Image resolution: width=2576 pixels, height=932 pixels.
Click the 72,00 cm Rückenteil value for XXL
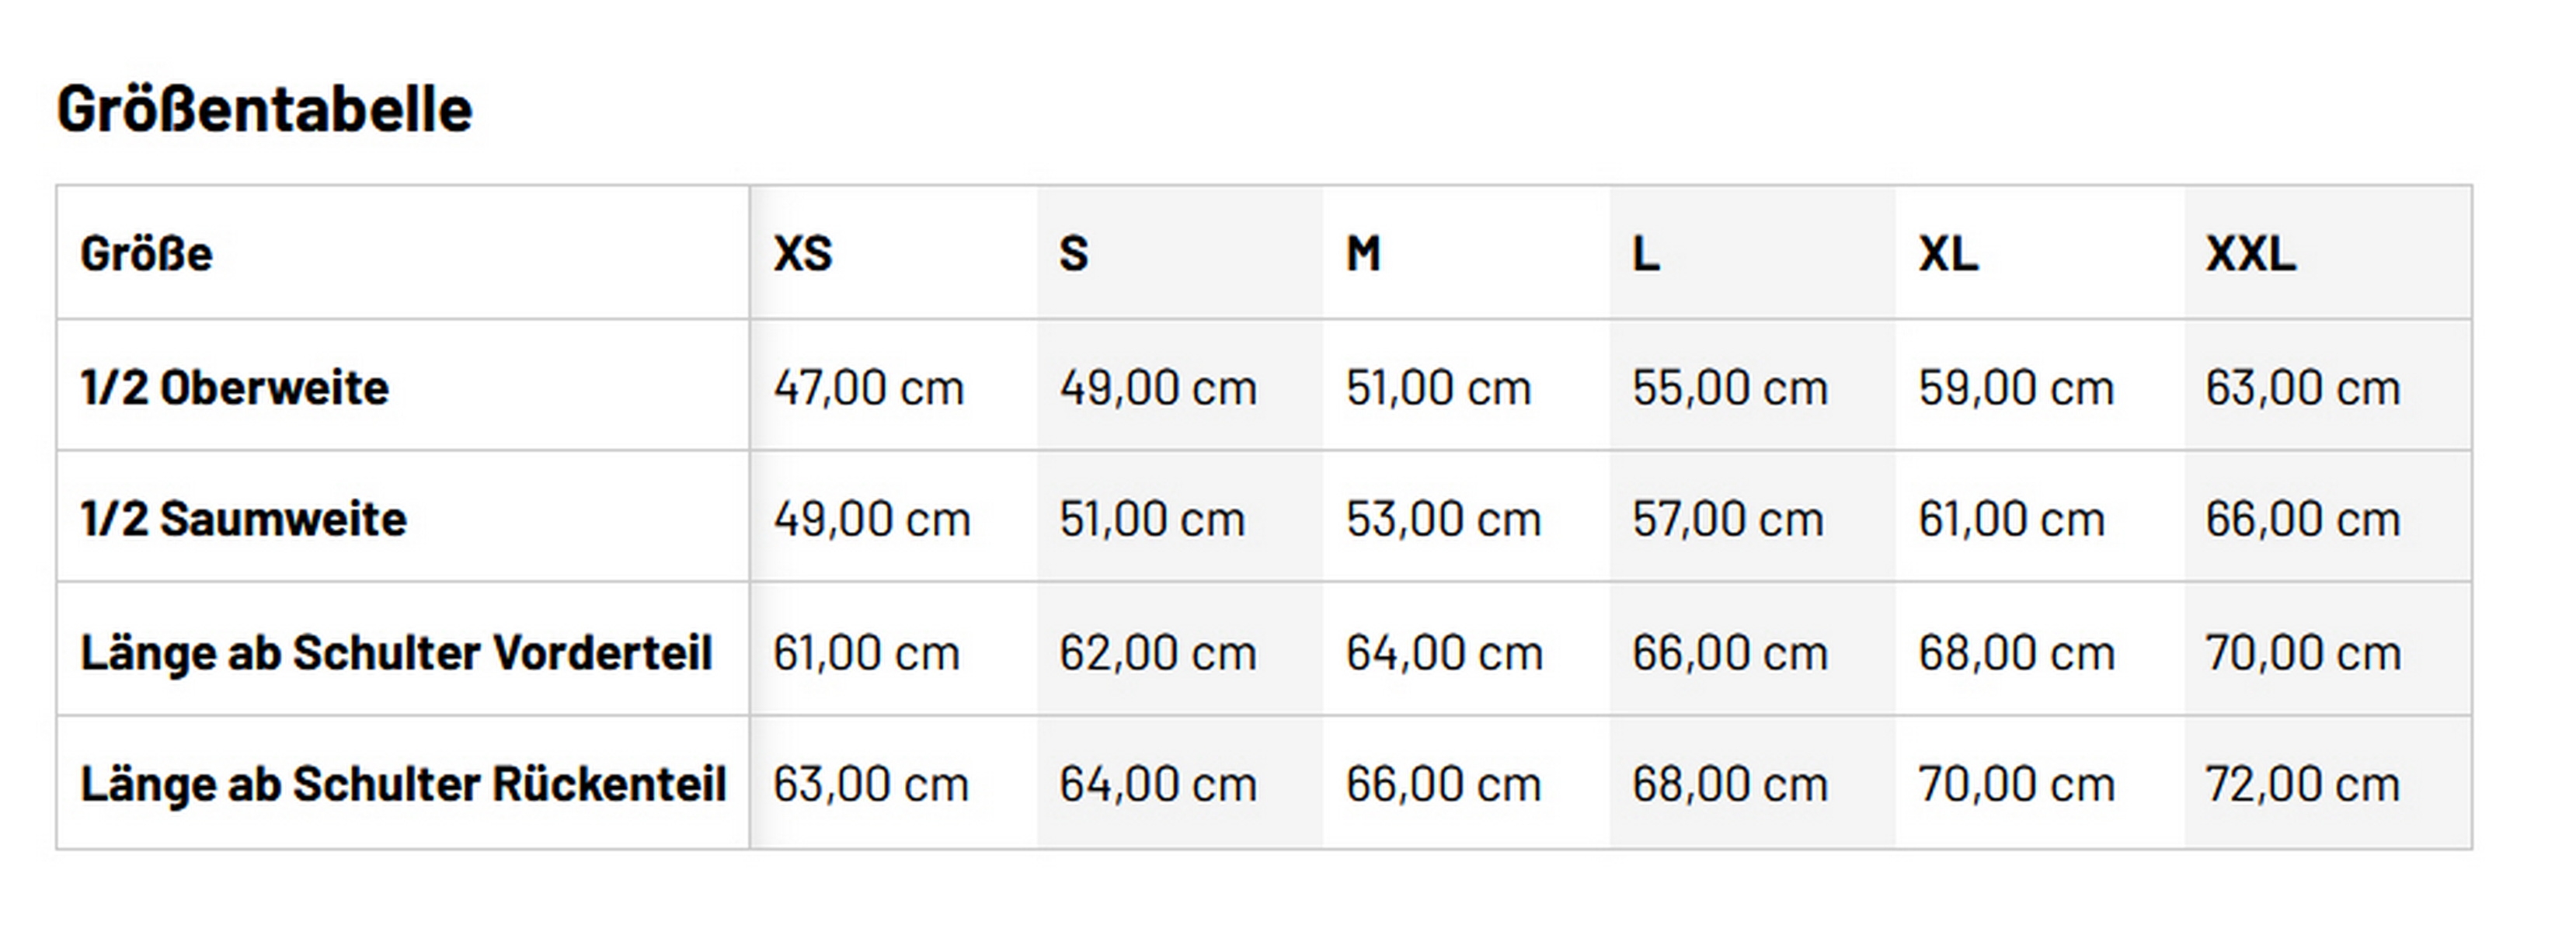tap(2302, 784)
